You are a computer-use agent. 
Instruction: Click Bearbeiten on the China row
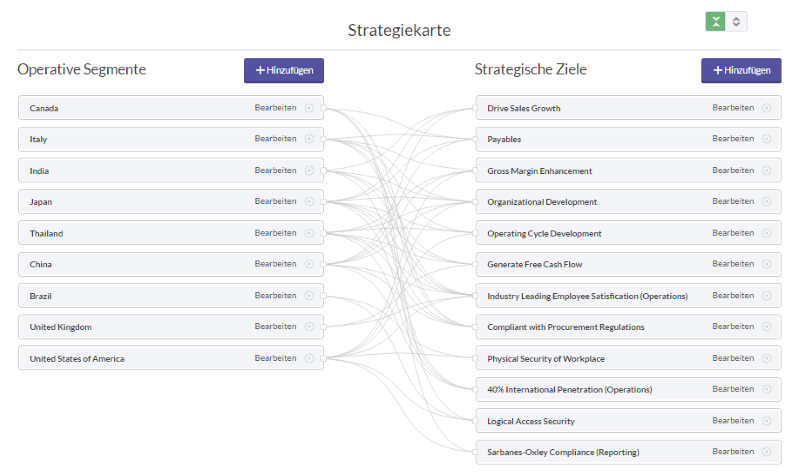(x=276, y=264)
